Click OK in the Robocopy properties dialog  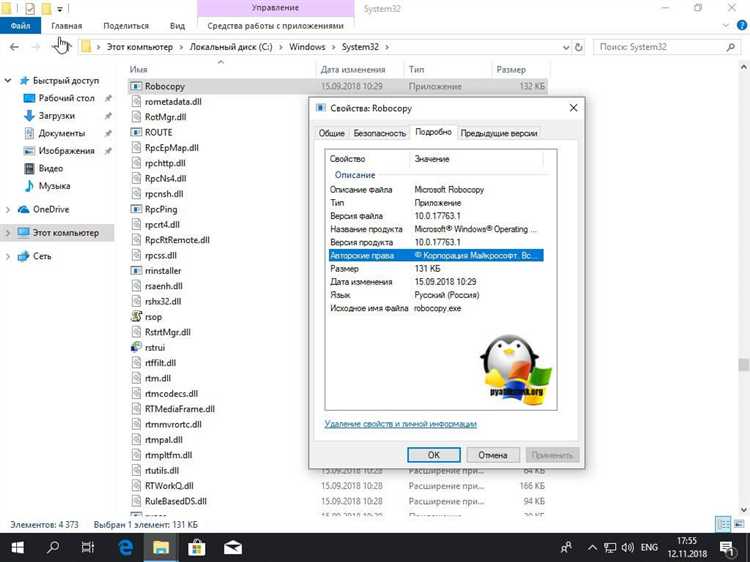coord(433,455)
